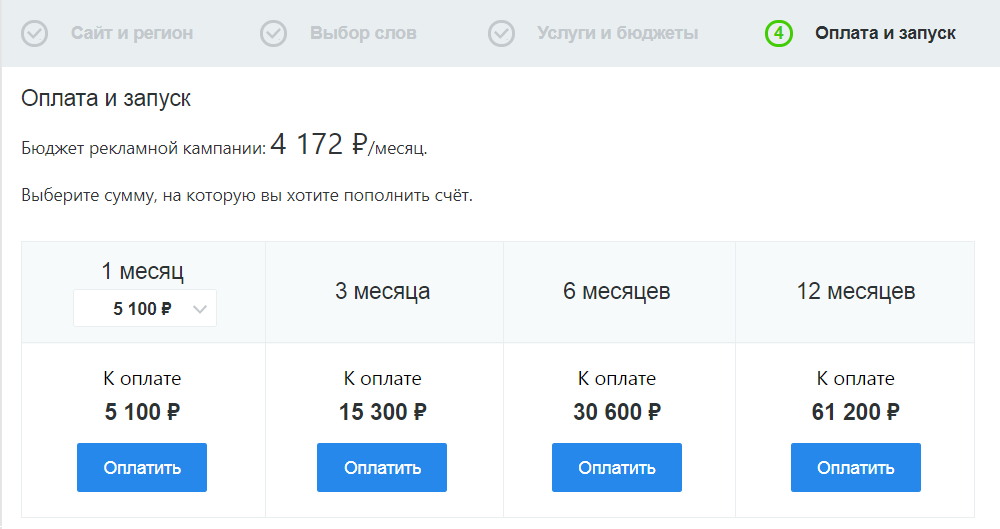Click the 61 200 ₽ payment amount

click(x=856, y=411)
